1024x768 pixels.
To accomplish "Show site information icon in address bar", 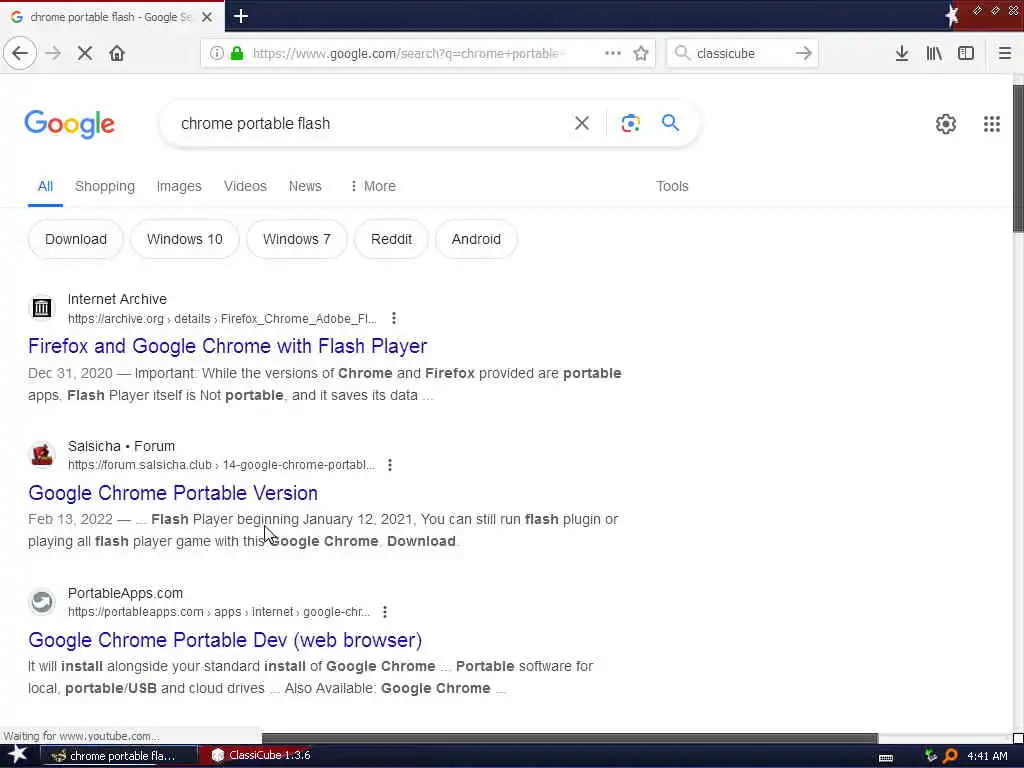I will point(216,53).
